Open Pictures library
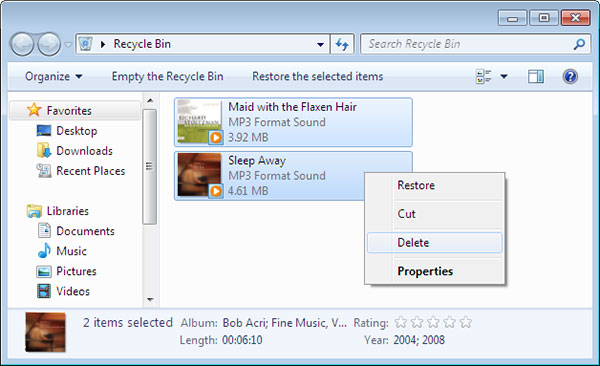The height and width of the screenshot is (366, 600). coord(76,271)
